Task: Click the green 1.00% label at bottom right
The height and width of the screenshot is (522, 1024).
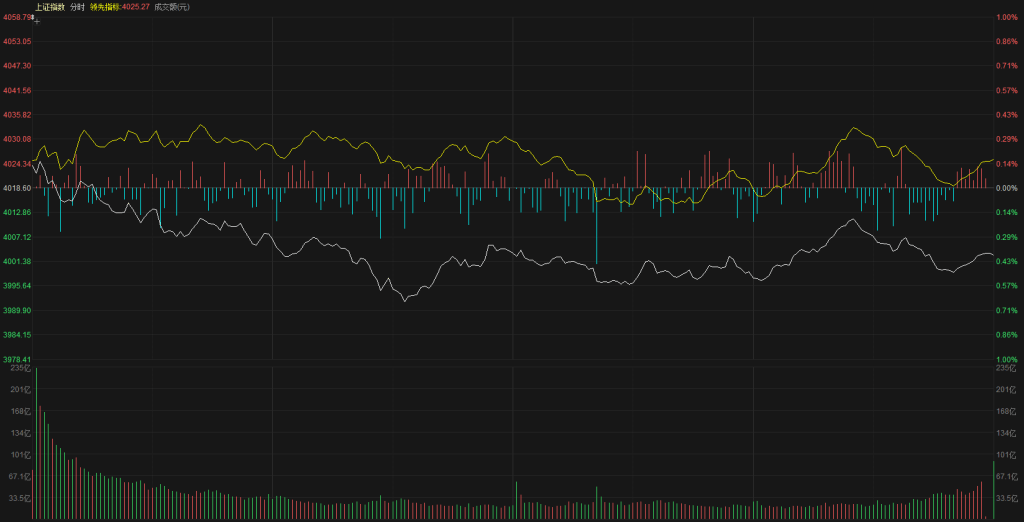Action: [1006, 359]
